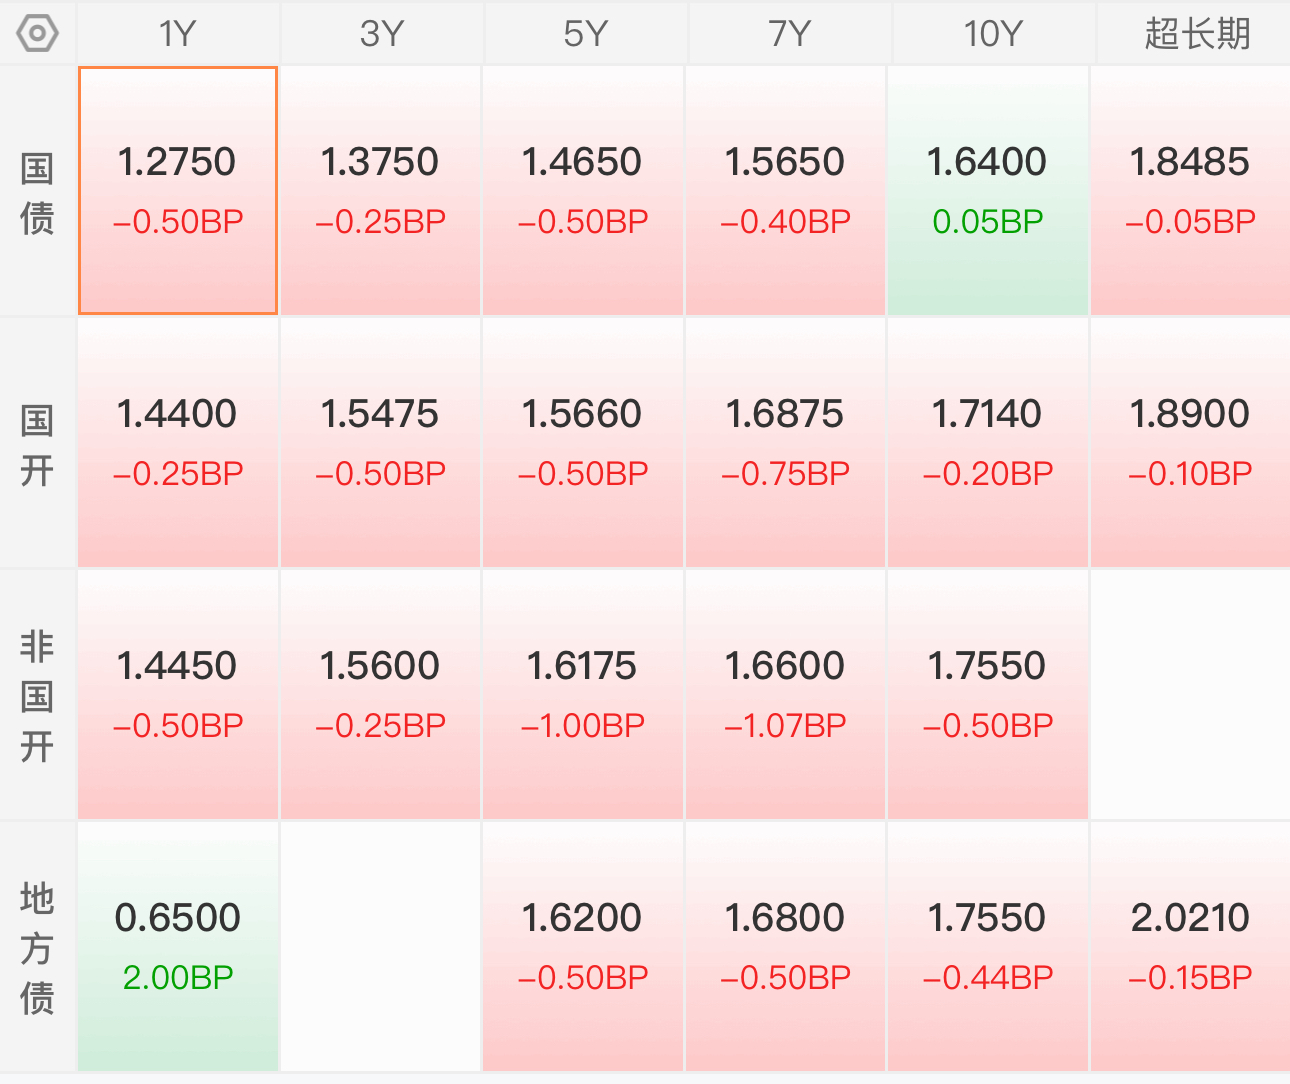This screenshot has height=1084, width=1290.
Task: Select the 地方债 row label
Action: 37,948
